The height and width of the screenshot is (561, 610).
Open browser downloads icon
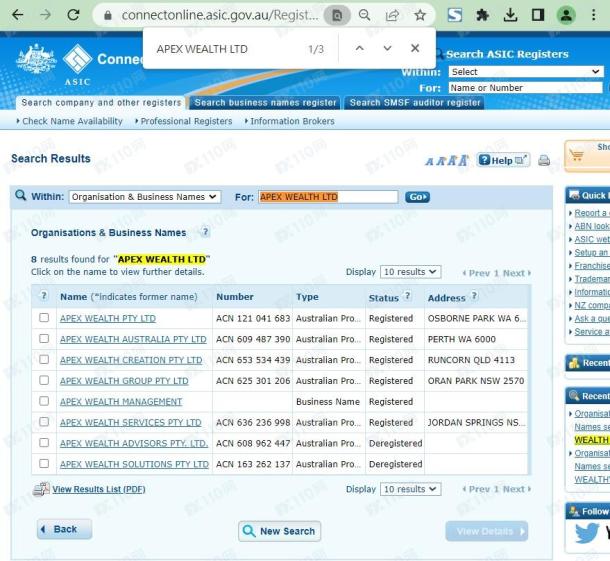(x=510, y=15)
